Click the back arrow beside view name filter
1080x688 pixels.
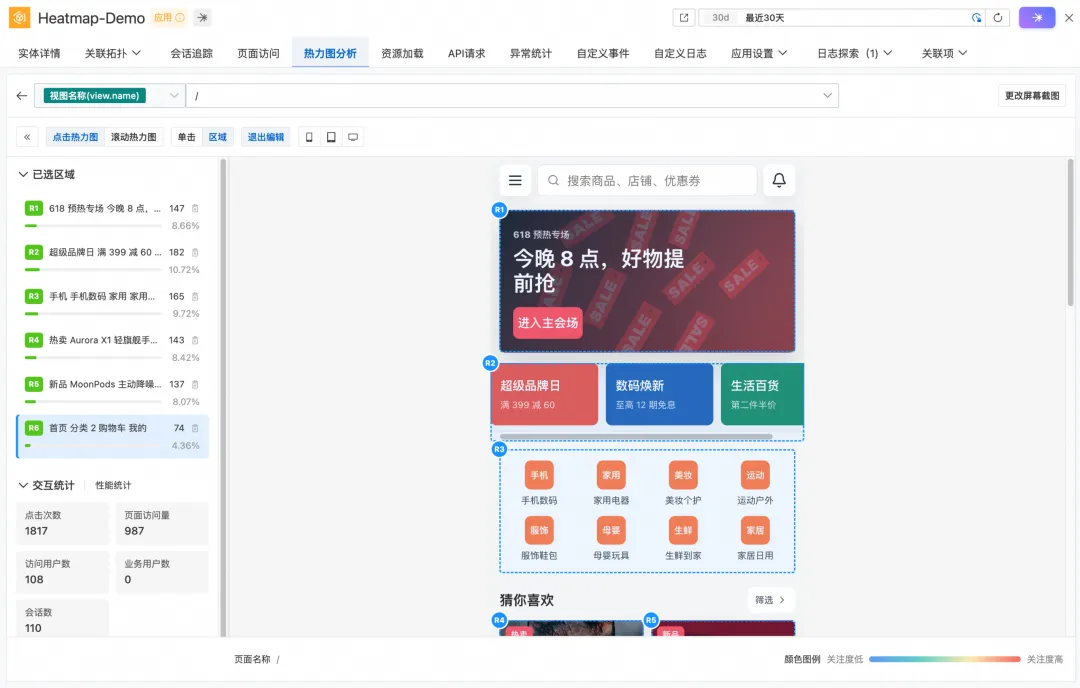(x=21, y=96)
